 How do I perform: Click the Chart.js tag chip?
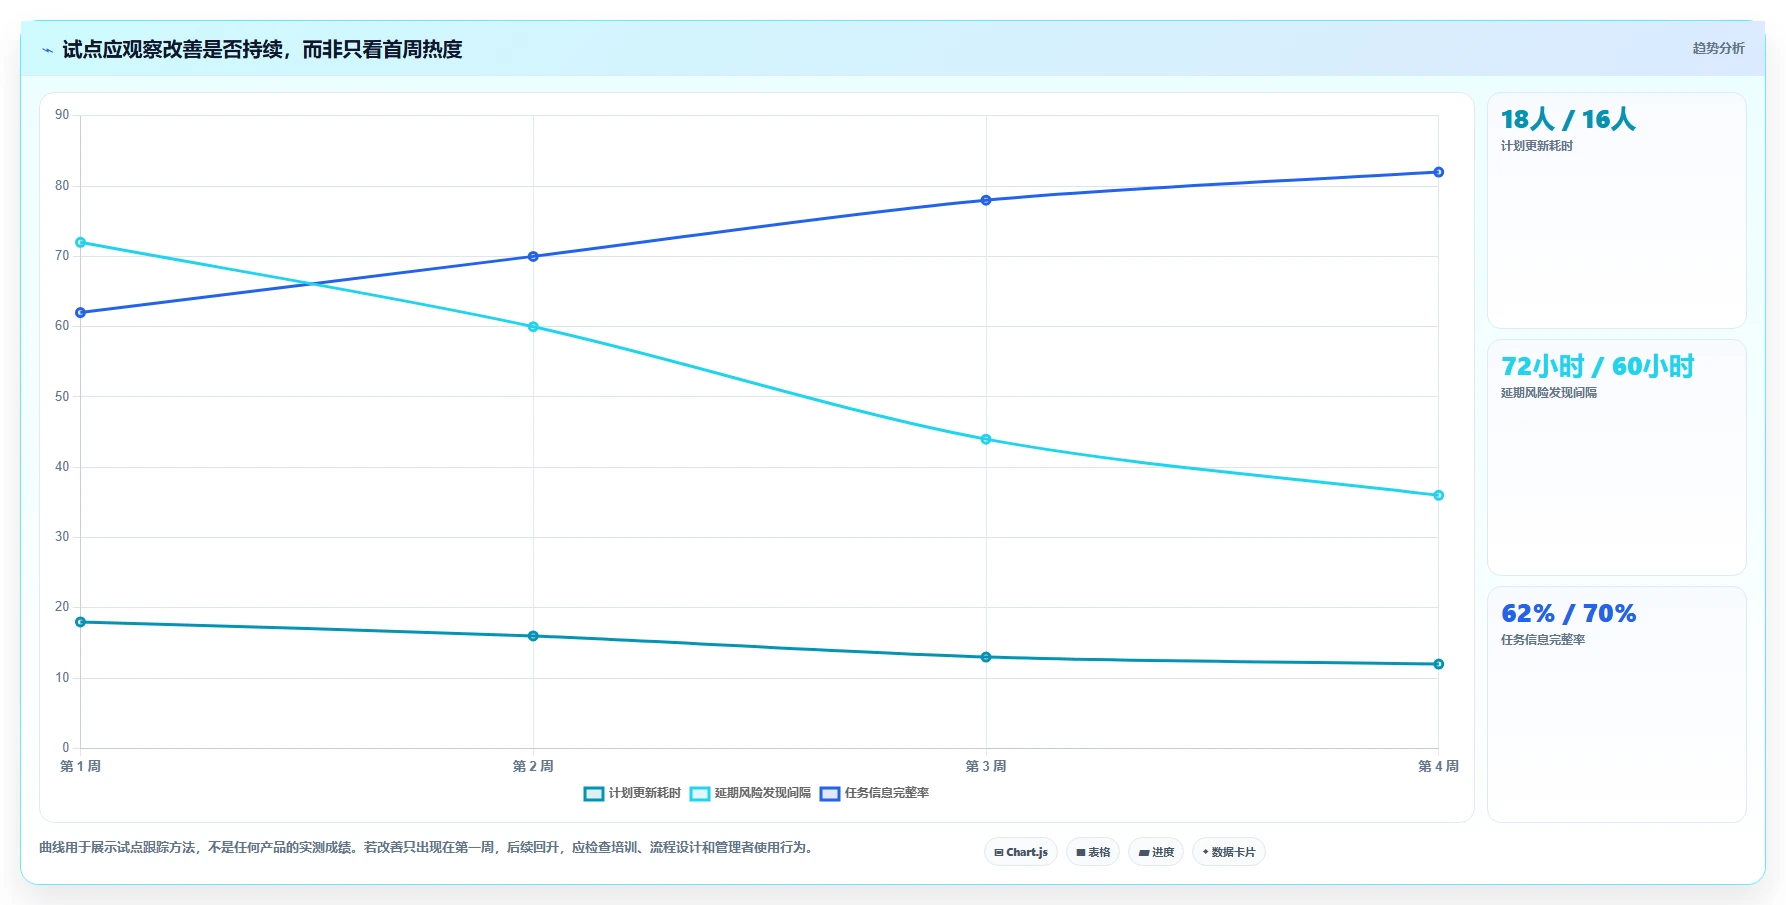coord(1021,852)
